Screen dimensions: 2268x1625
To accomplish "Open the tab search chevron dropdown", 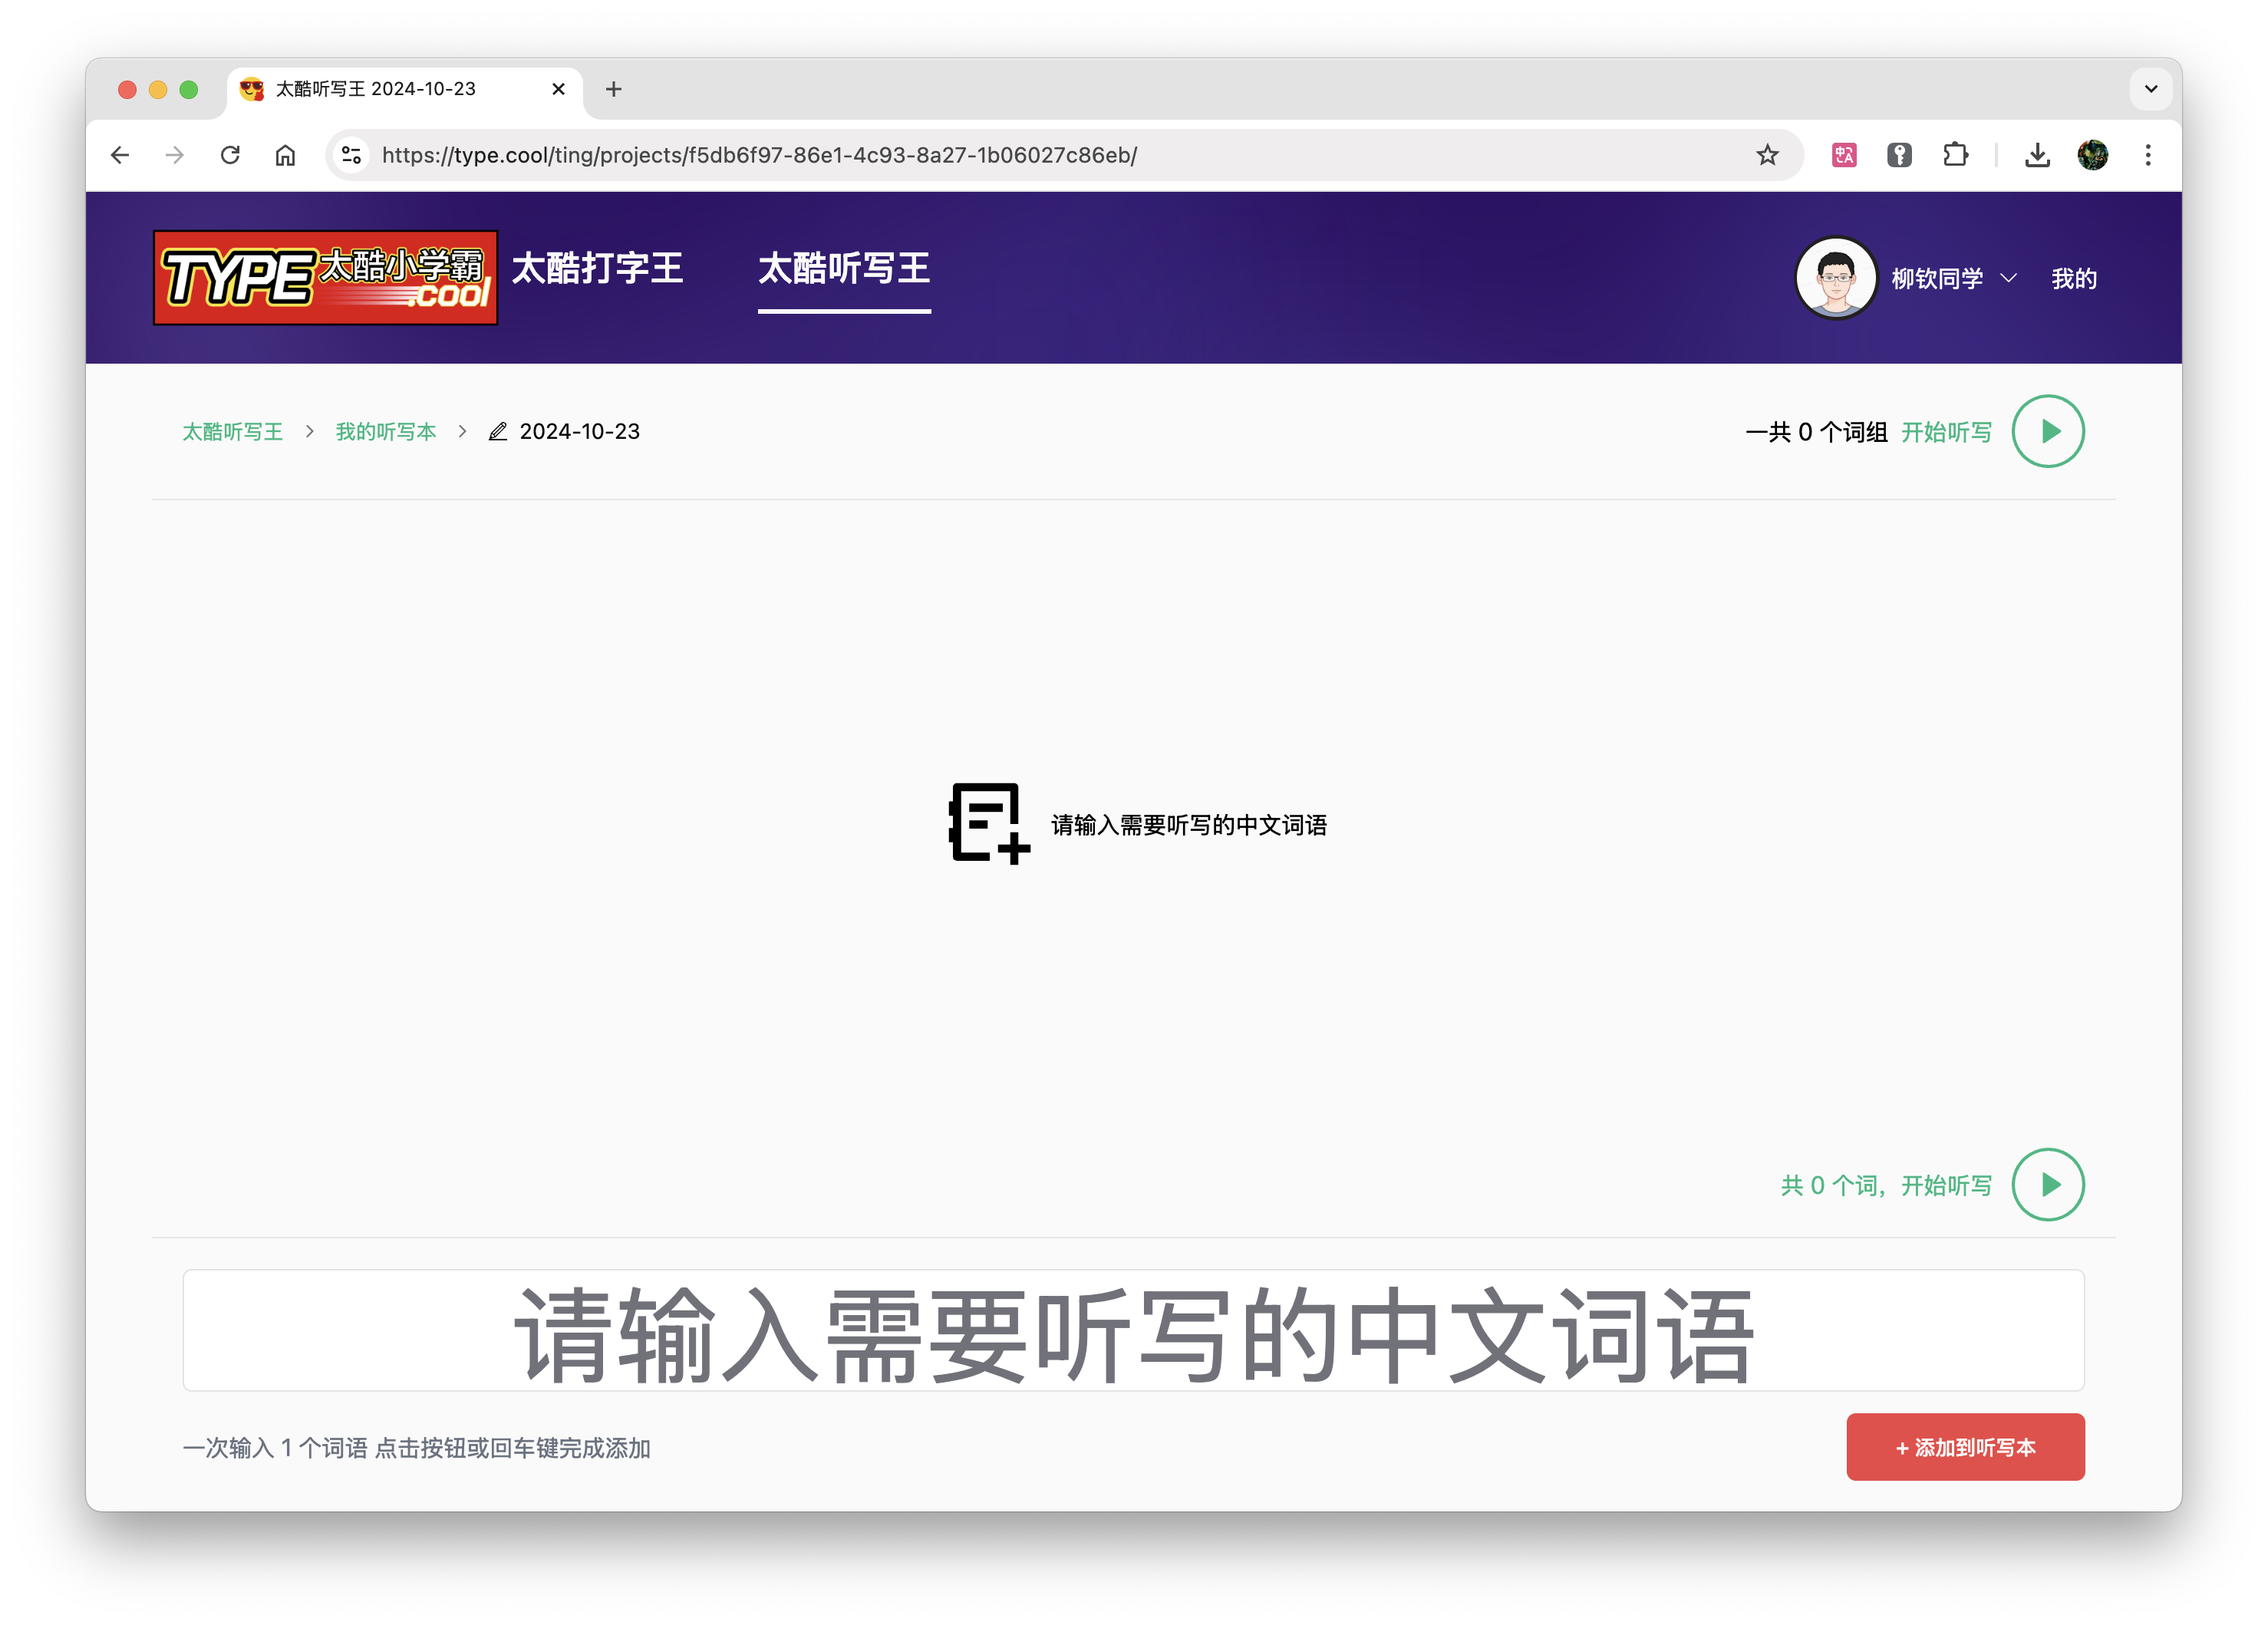I will [2150, 89].
